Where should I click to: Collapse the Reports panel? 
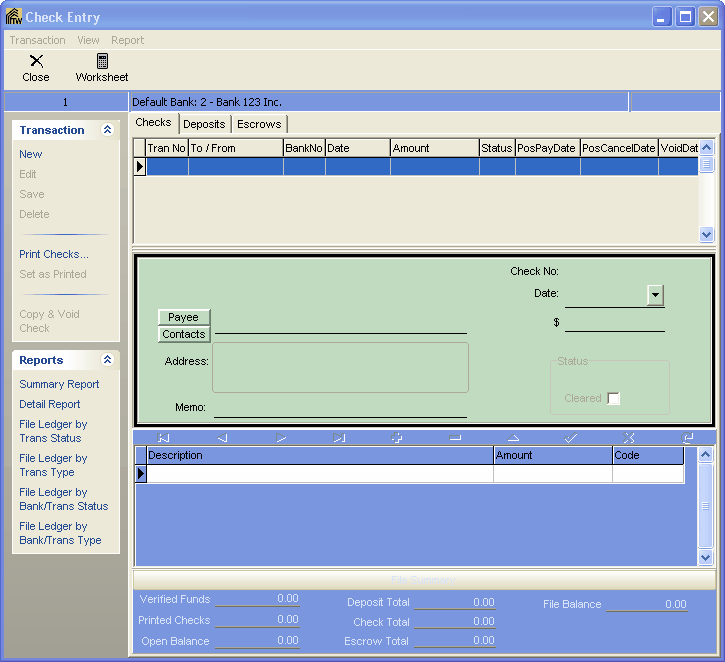click(107, 360)
